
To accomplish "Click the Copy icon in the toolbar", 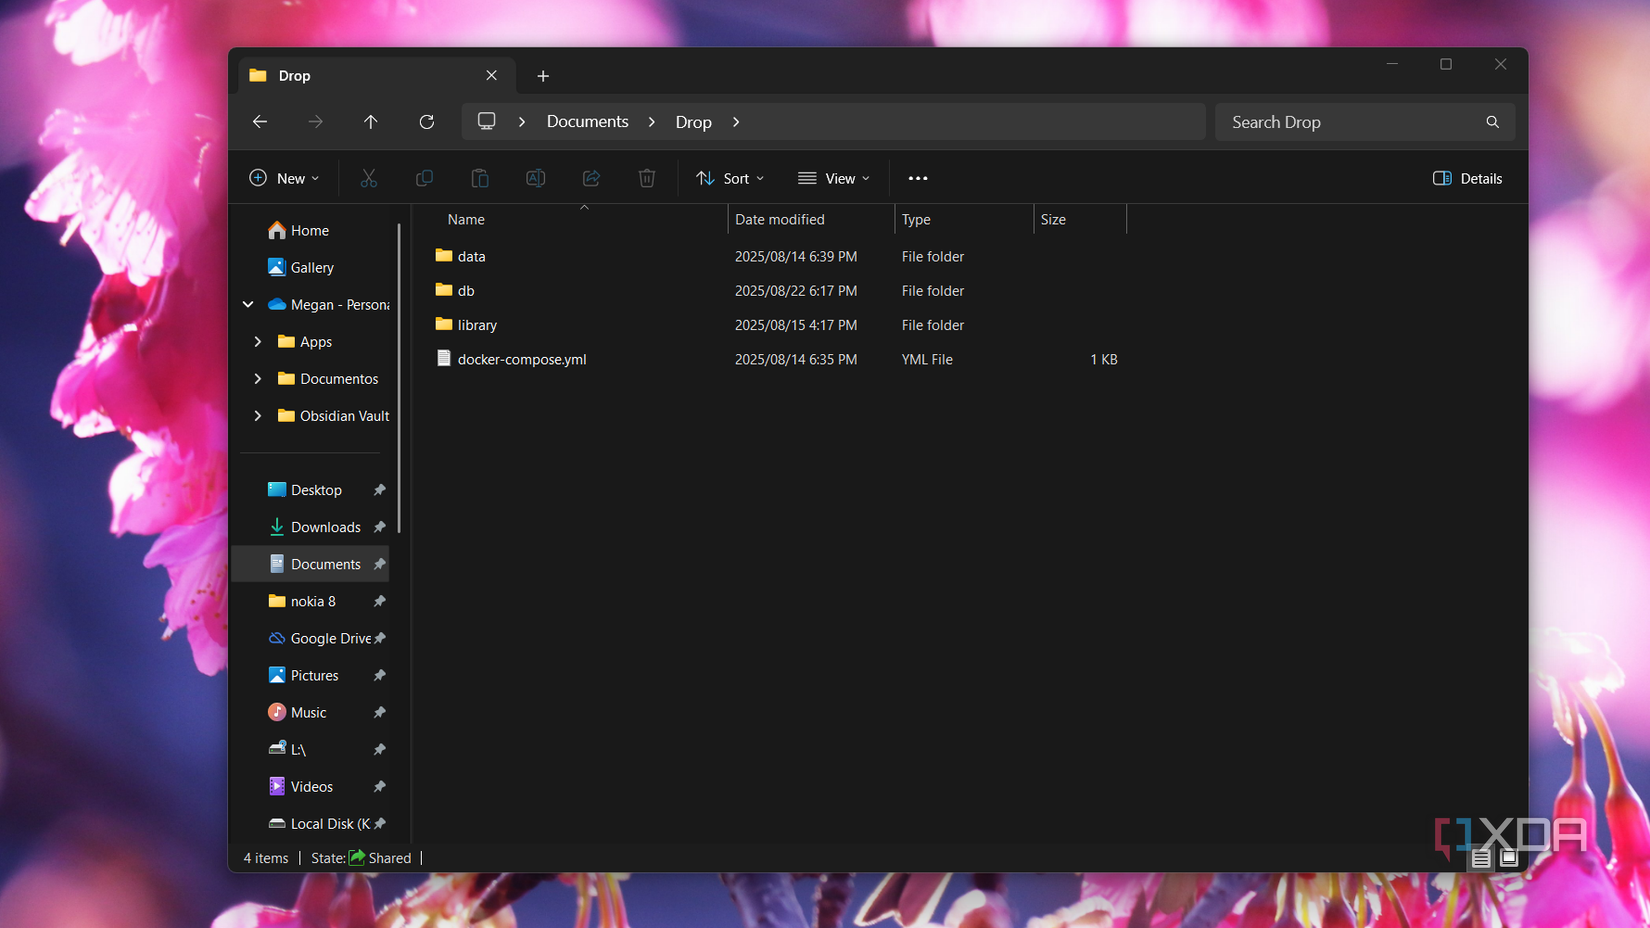I will [424, 178].
